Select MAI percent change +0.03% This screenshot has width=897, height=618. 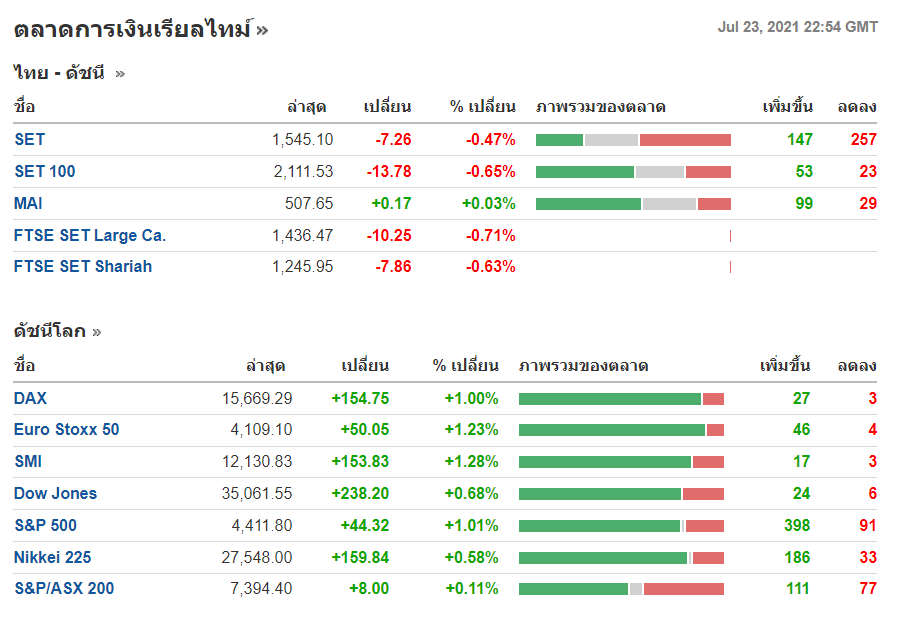click(x=489, y=203)
